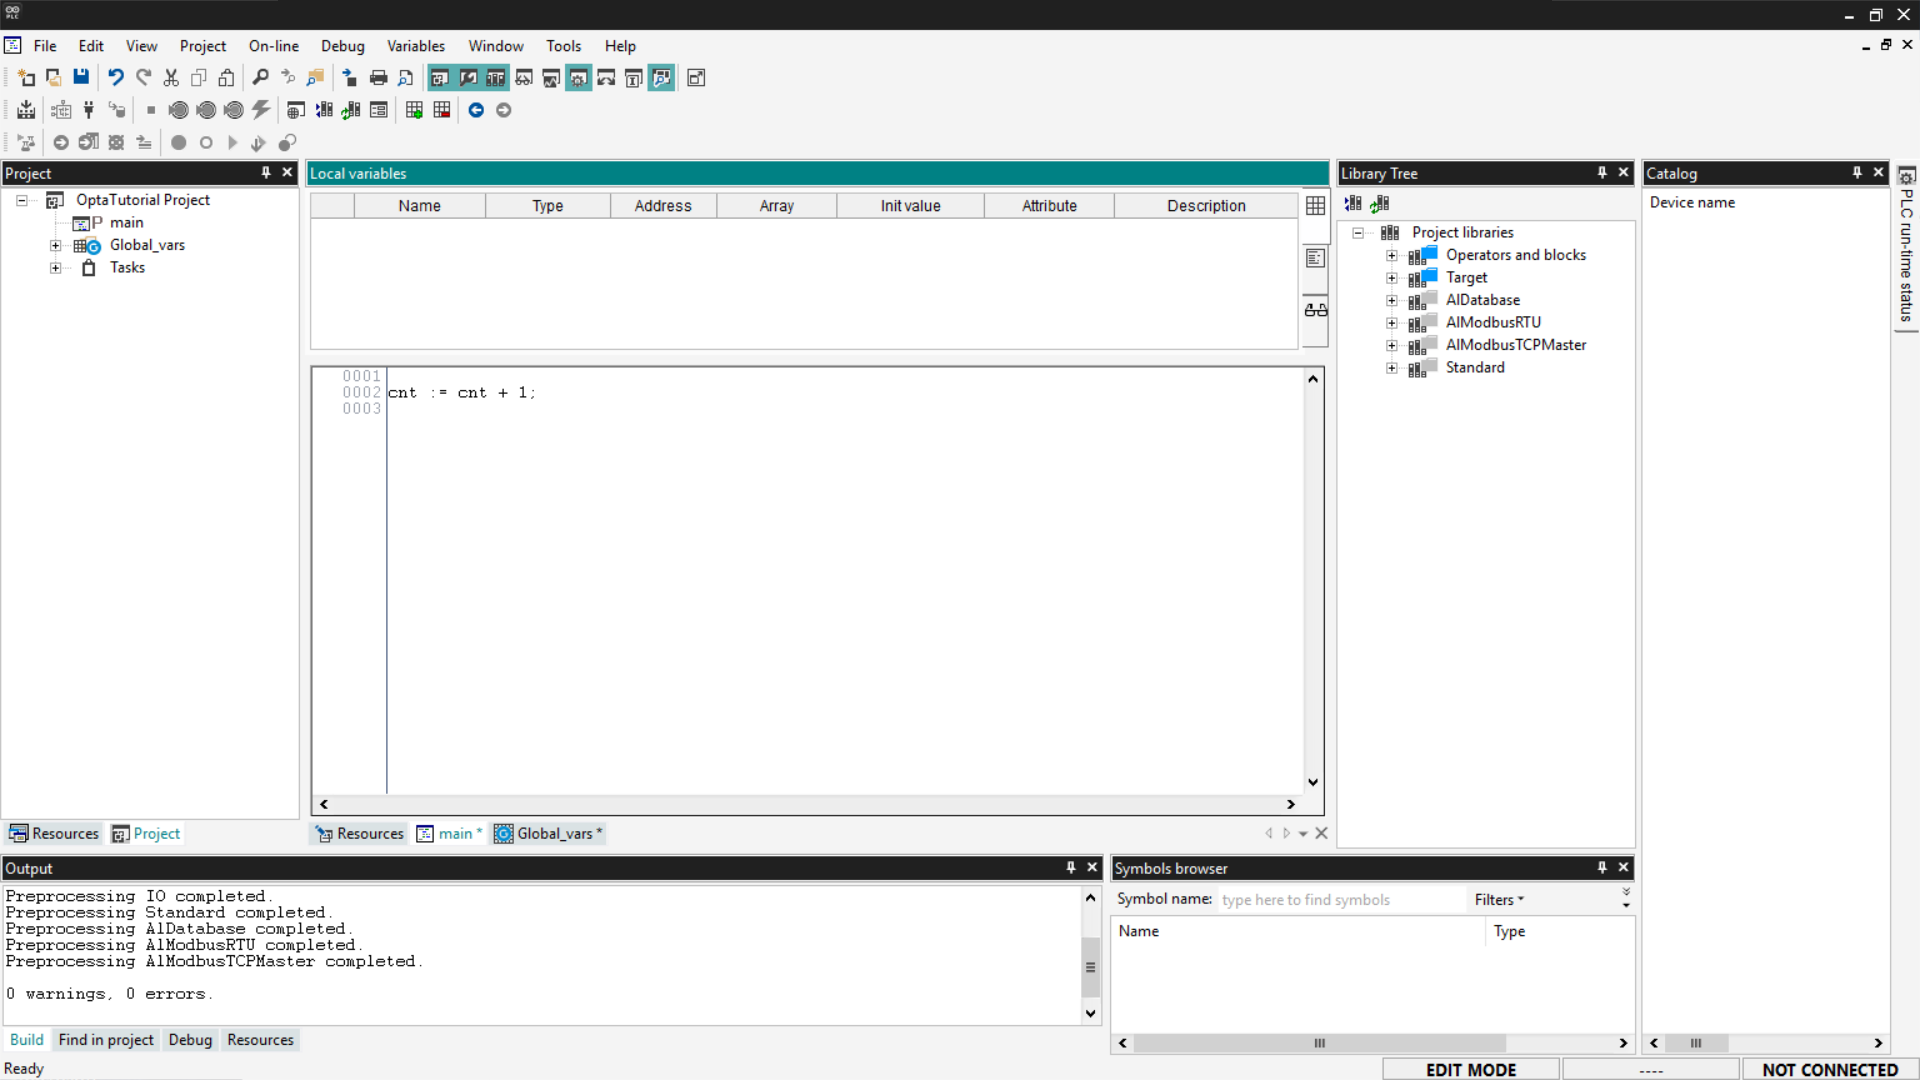Click the Connect to target plug icon
Screen dimensions: 1920x1080
coord(89,110)
